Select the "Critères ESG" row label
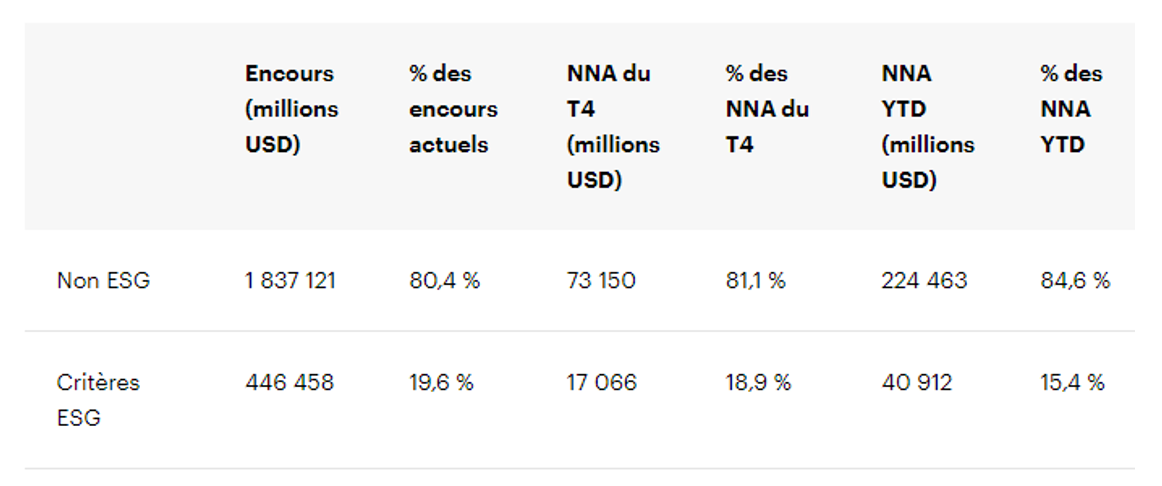1162x486 pixels. (x=98, y=400)
